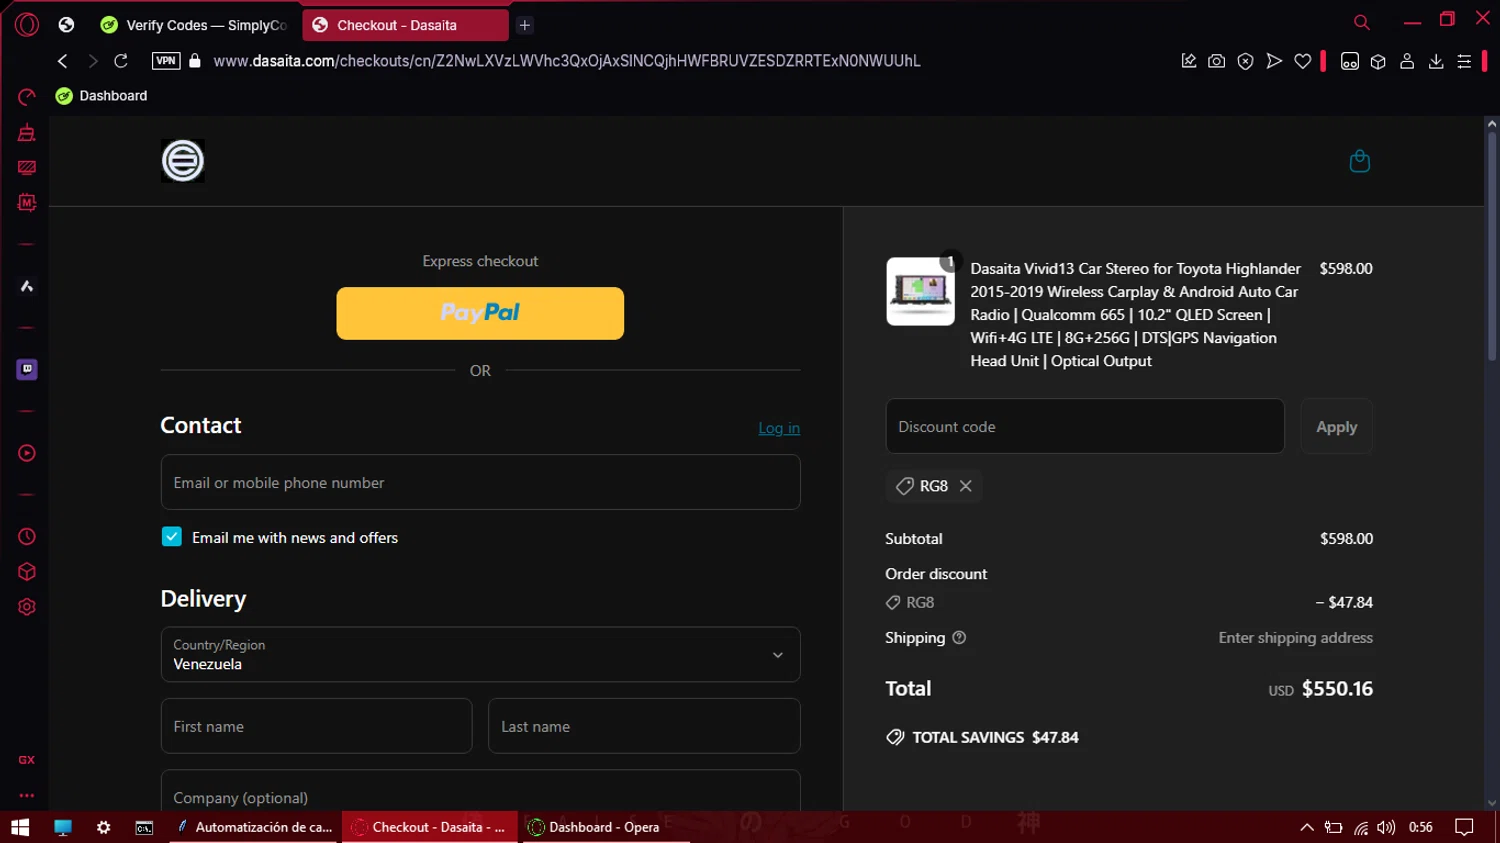Screen dimensions: 1500x843
Task: Open a new tab with plus button
Action: coord(525,25)
